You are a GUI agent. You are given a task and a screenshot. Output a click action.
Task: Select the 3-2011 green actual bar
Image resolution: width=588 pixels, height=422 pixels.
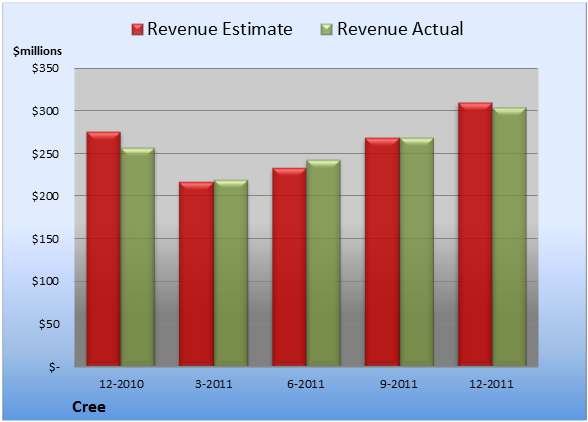(231, 273)
